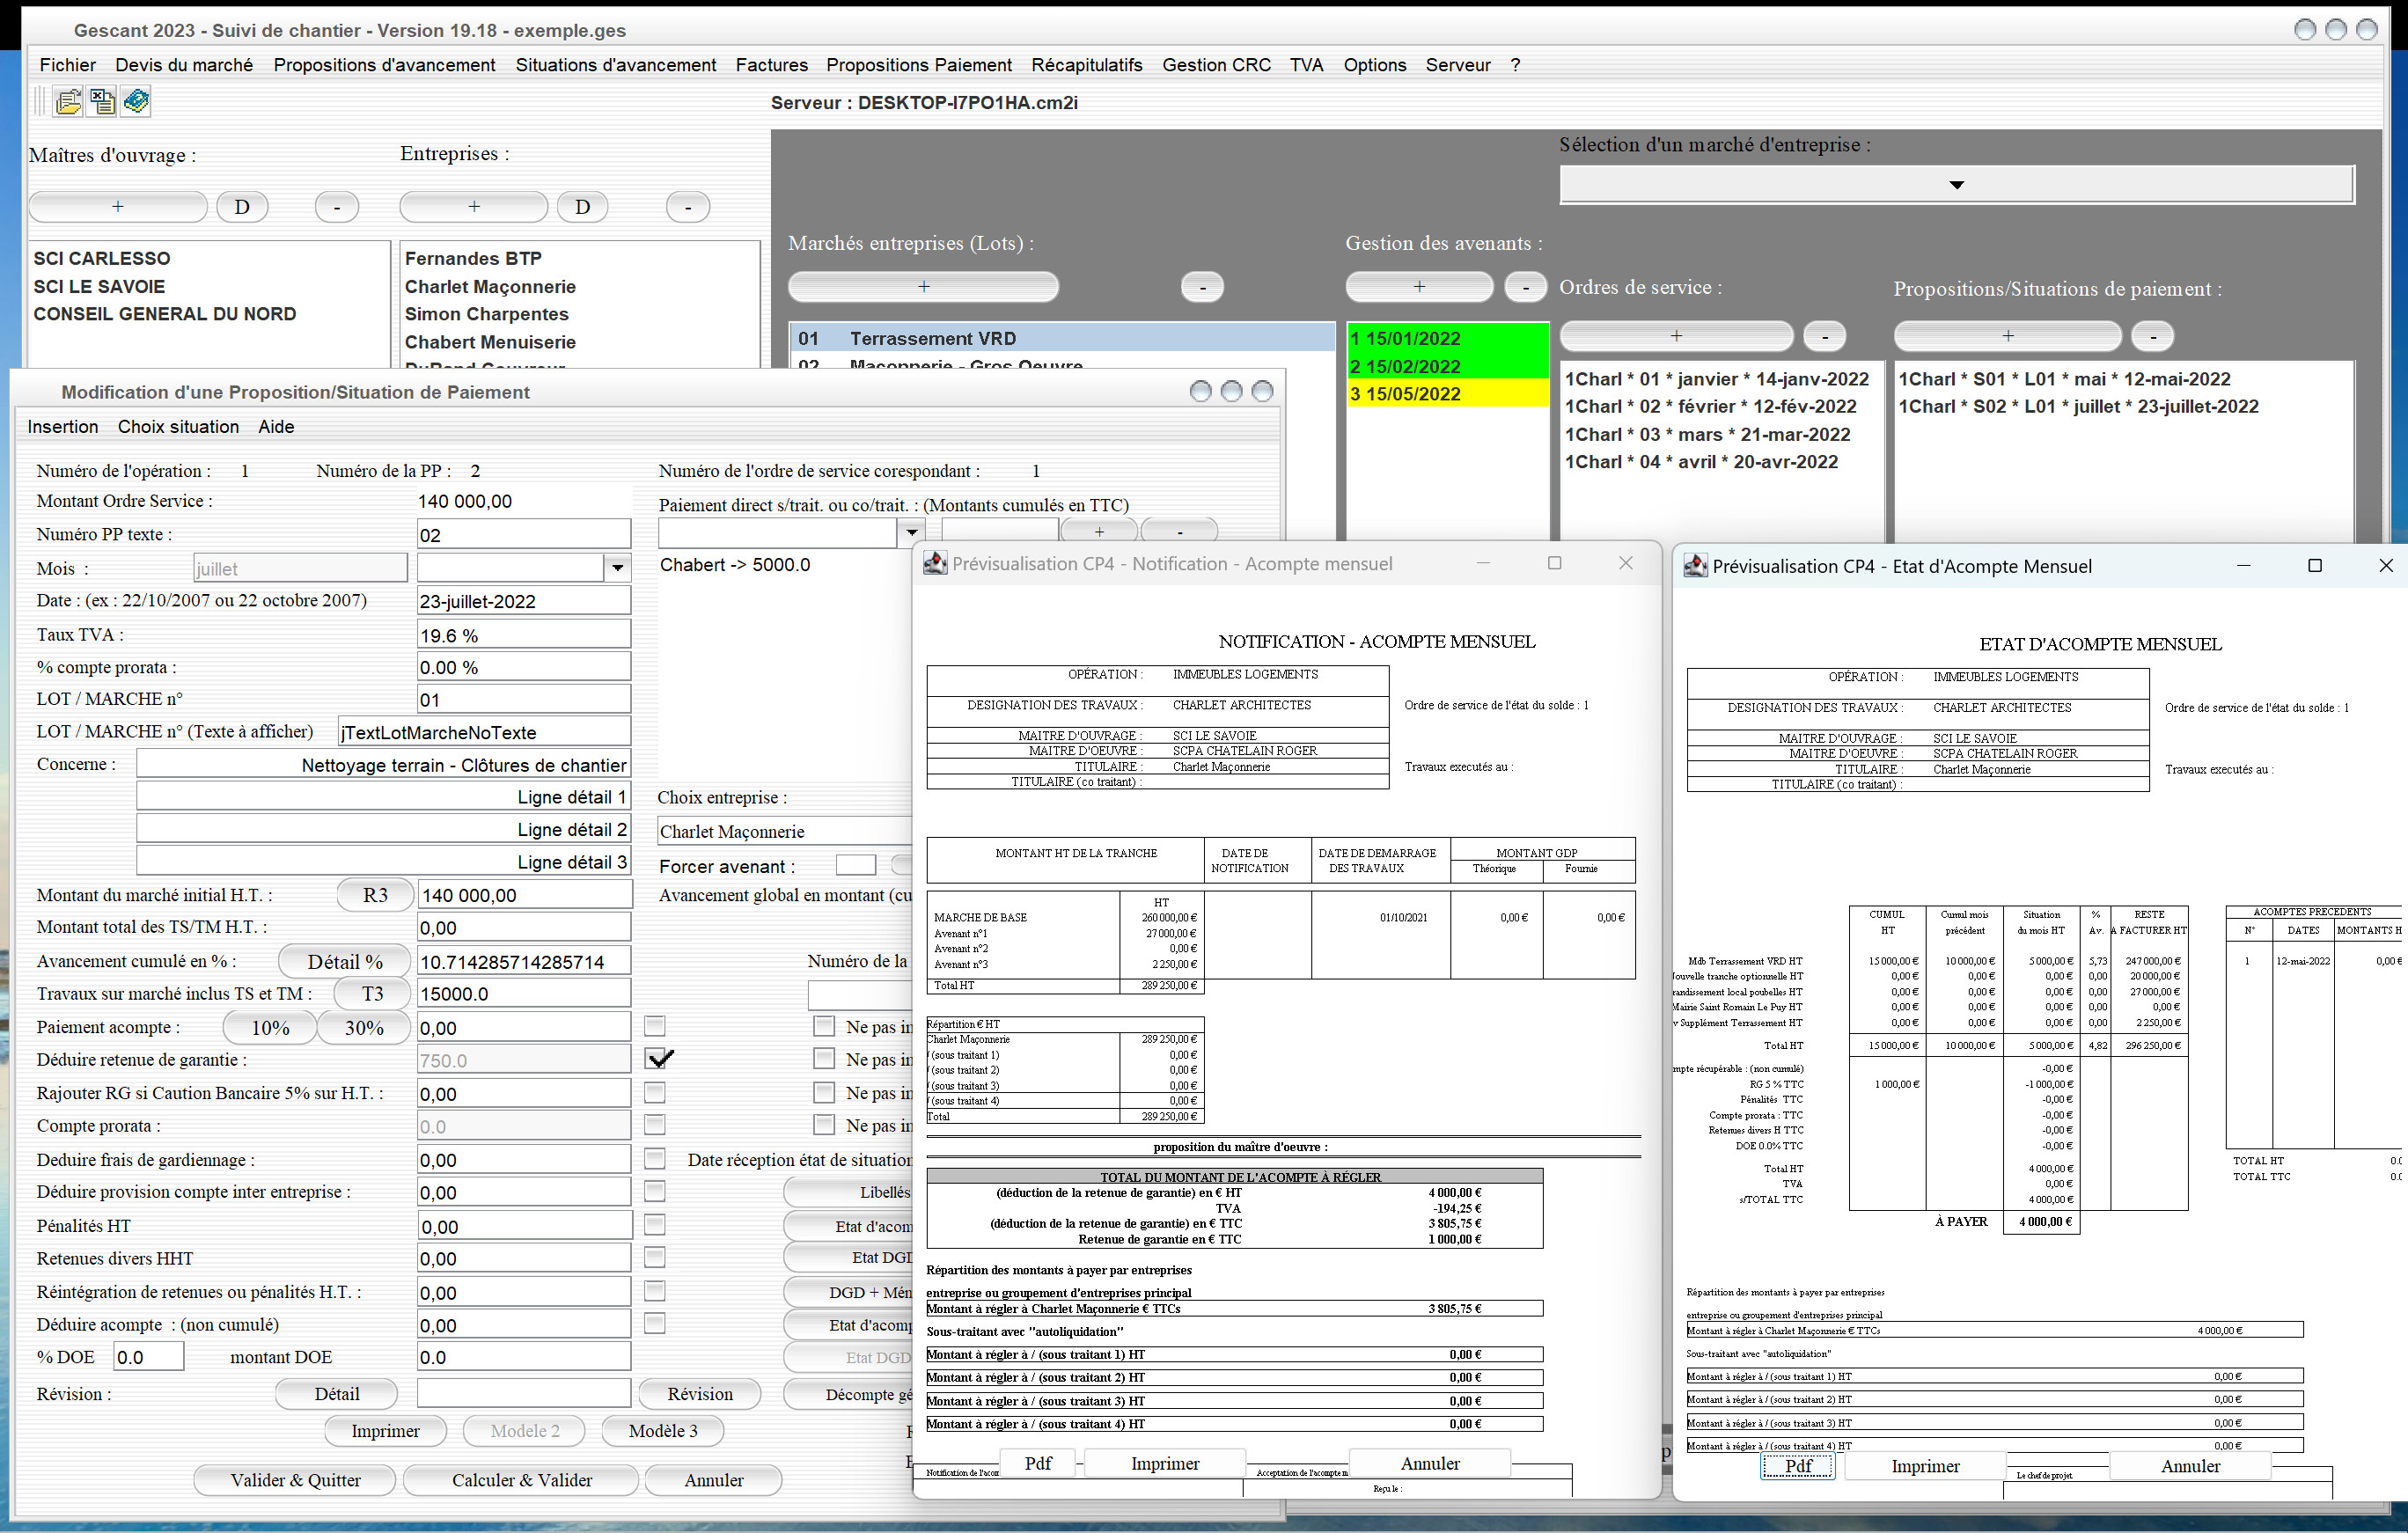Click the Révision button

pyautogui.click(x=700, y=1394)
